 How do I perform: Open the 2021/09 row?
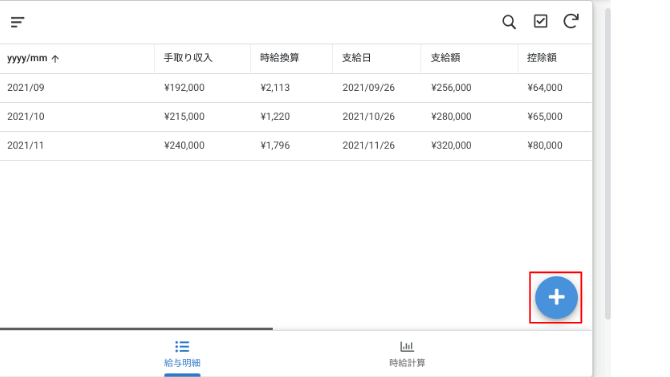(296, 88)
